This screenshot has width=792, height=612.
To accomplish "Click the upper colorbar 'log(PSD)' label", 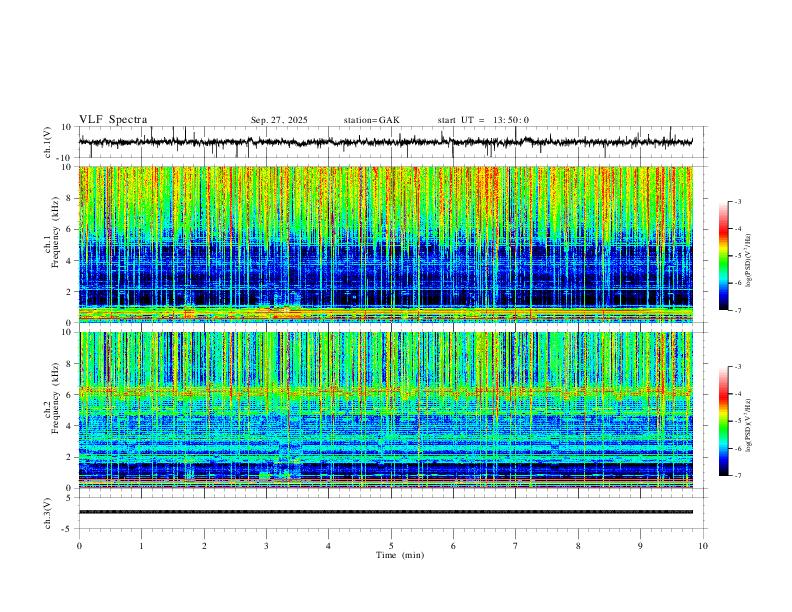I will tap(748, 260).
